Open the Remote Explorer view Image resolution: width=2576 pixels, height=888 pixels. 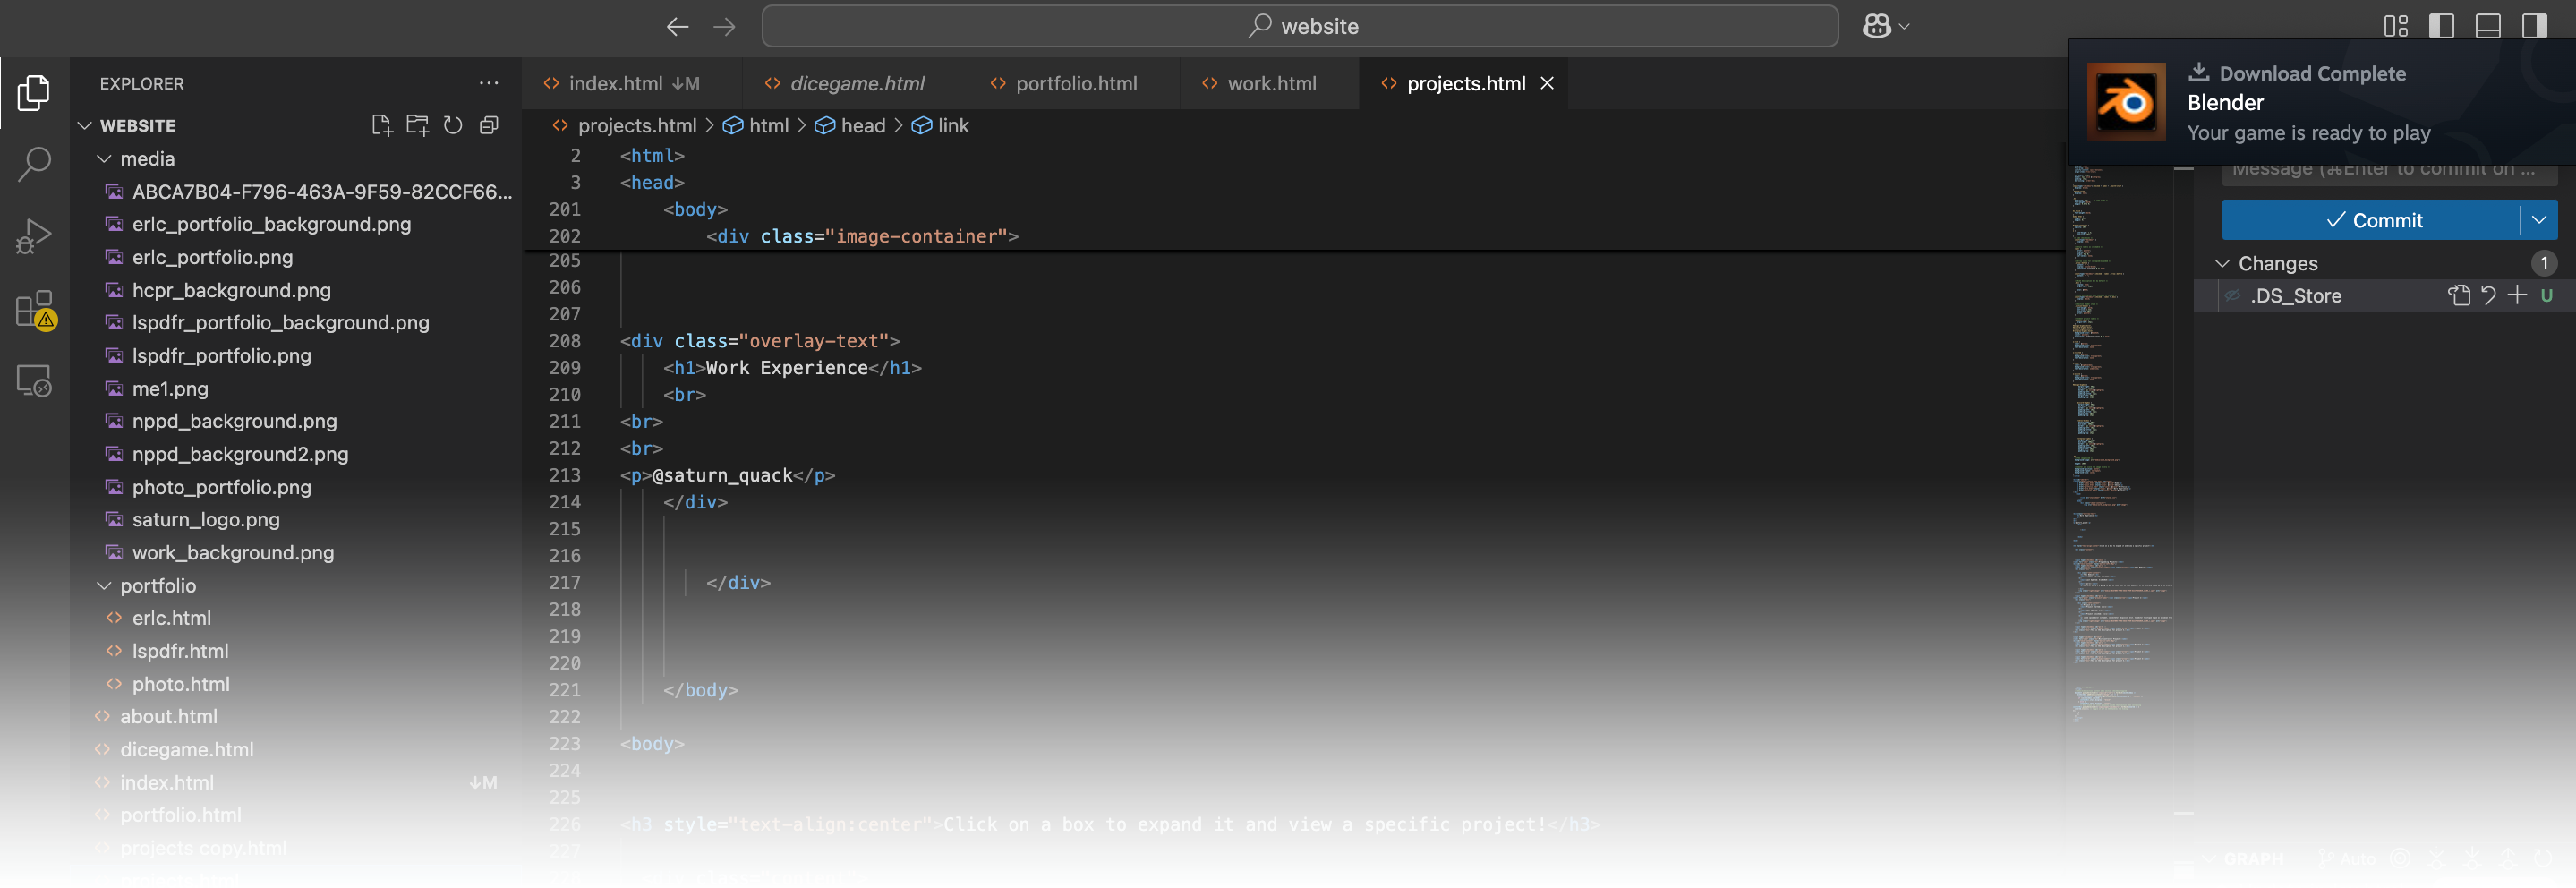pyautogui.click(x=34, y=381)
